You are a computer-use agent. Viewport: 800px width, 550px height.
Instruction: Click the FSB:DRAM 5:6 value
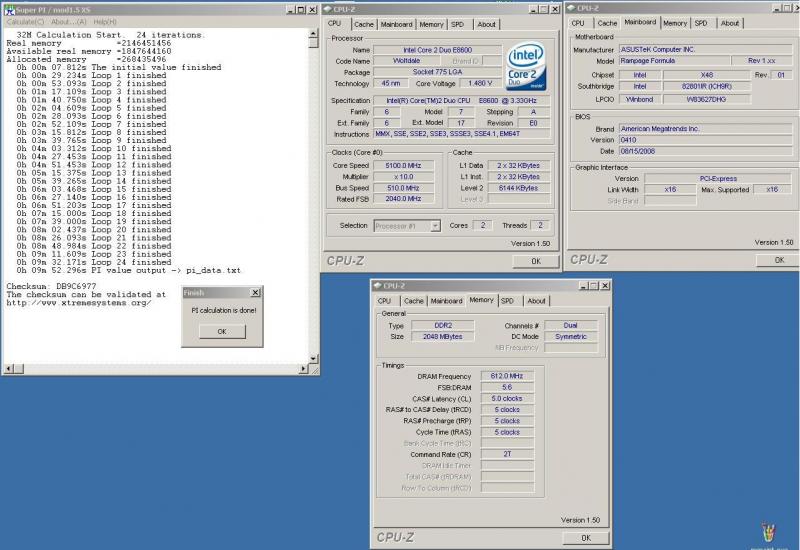pos(507,387)
